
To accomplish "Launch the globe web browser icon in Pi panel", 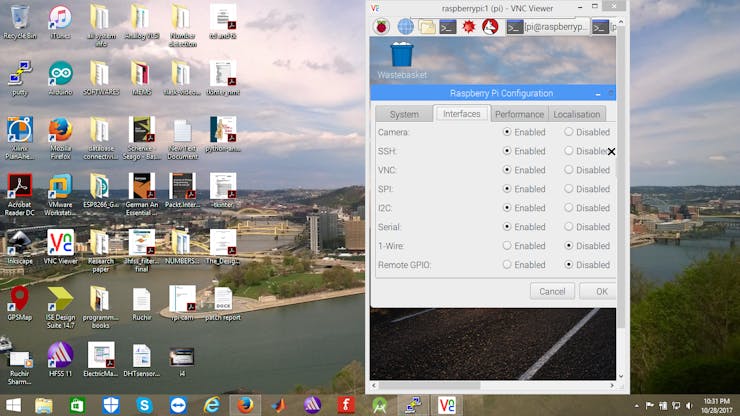I will click(x=405, y=26).
